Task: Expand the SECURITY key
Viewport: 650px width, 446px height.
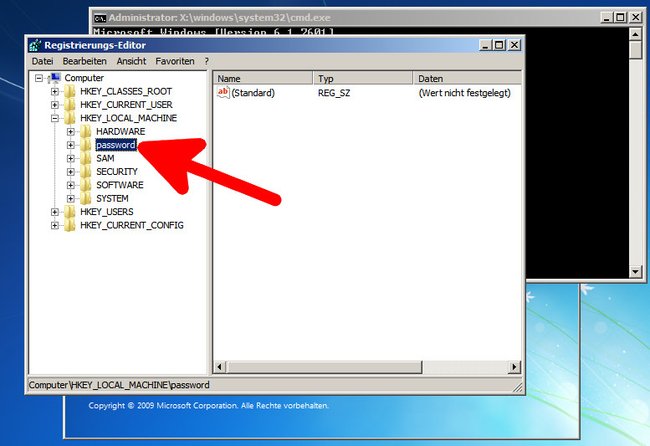Action: point(70,172)
